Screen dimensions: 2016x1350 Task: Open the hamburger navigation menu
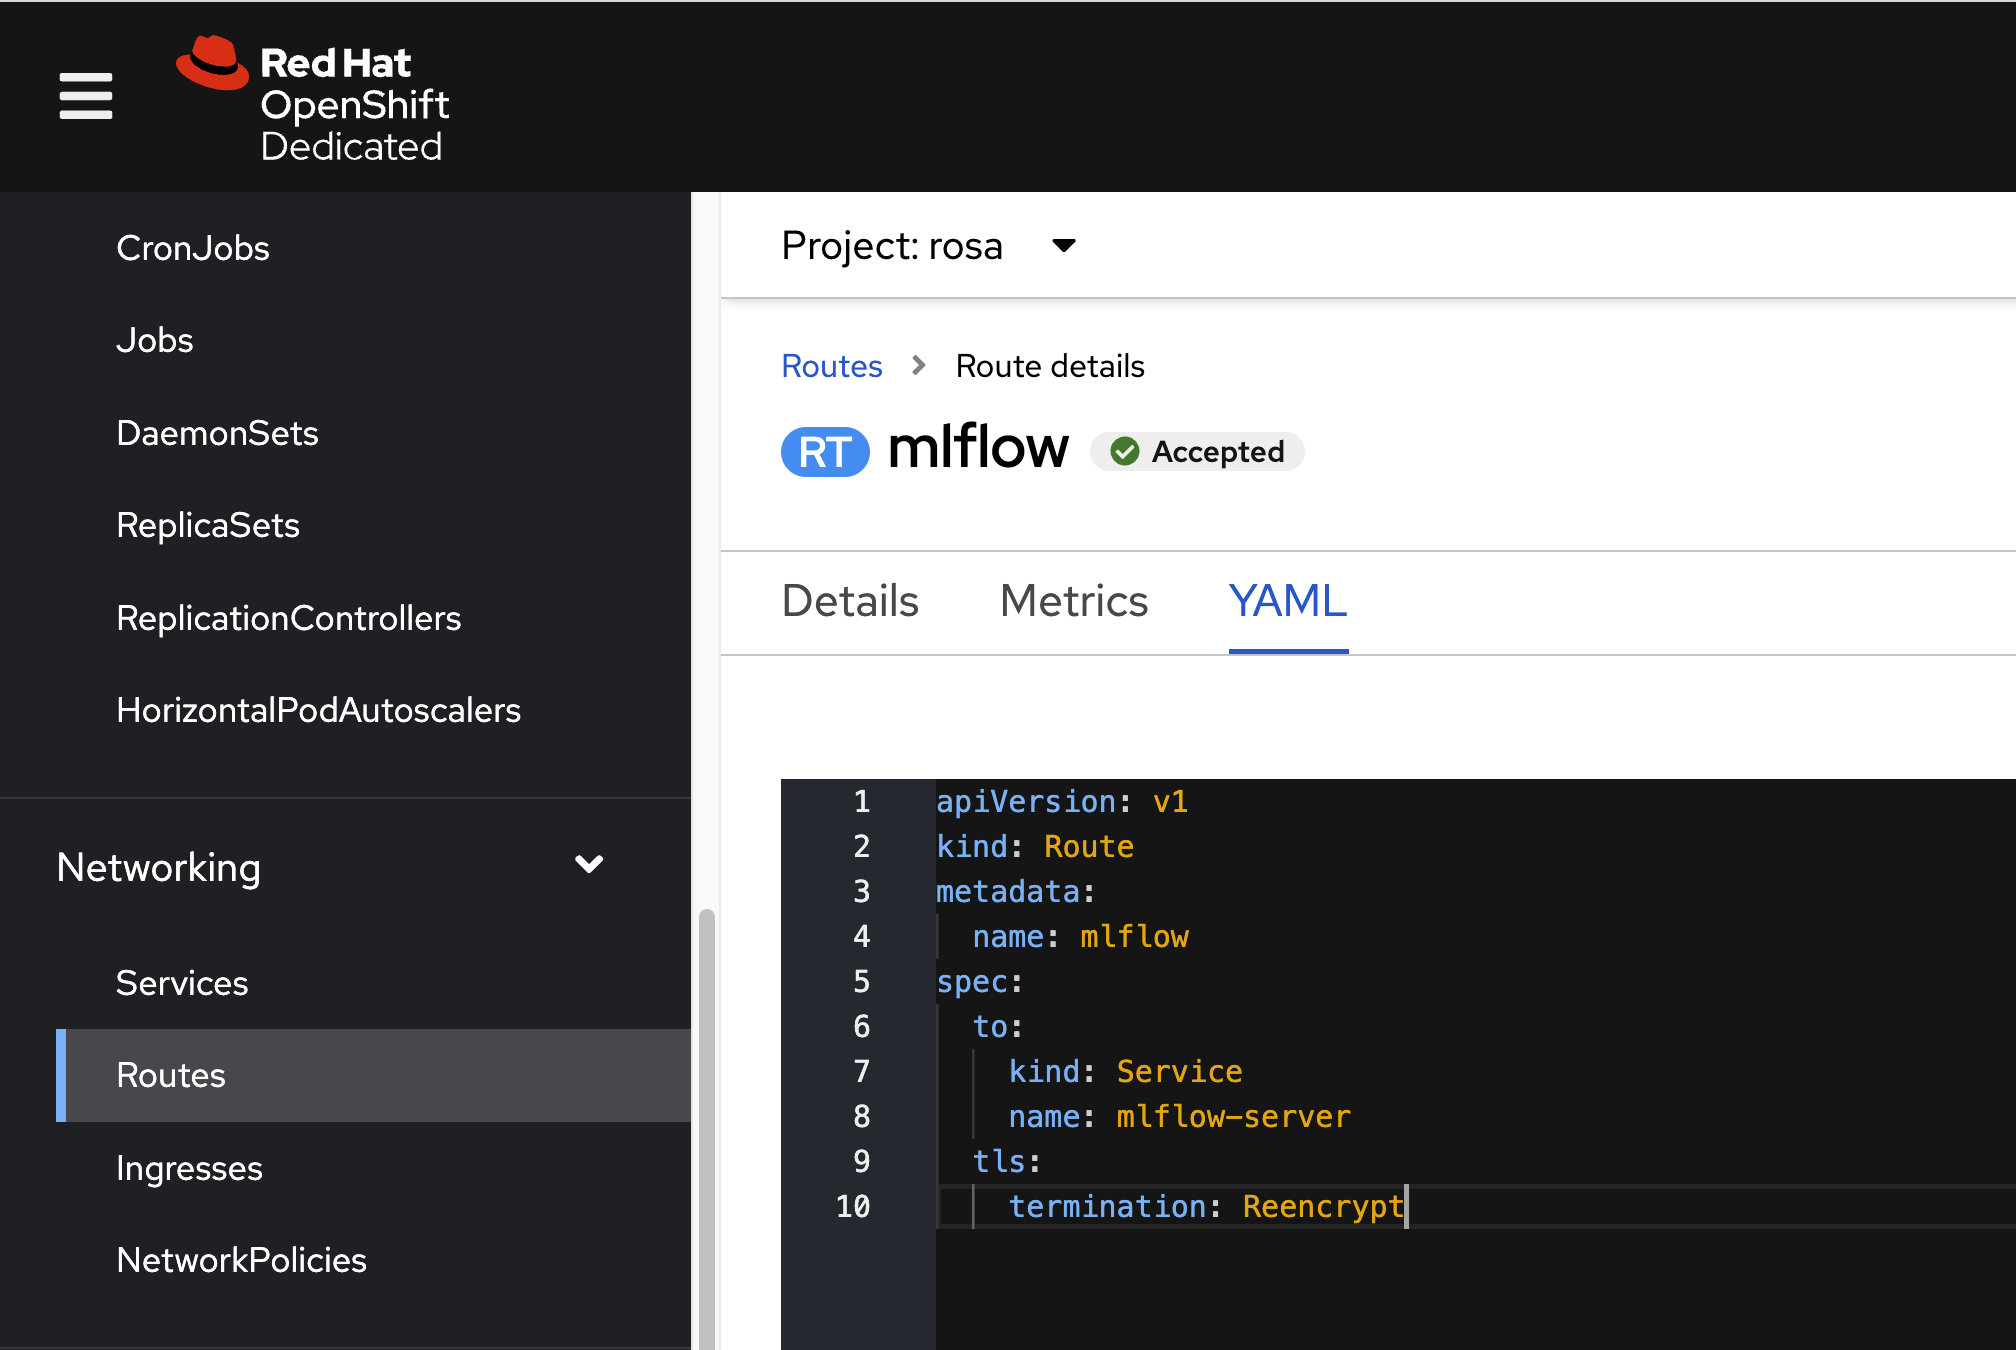pyautogui.click(x=86, y=96)
